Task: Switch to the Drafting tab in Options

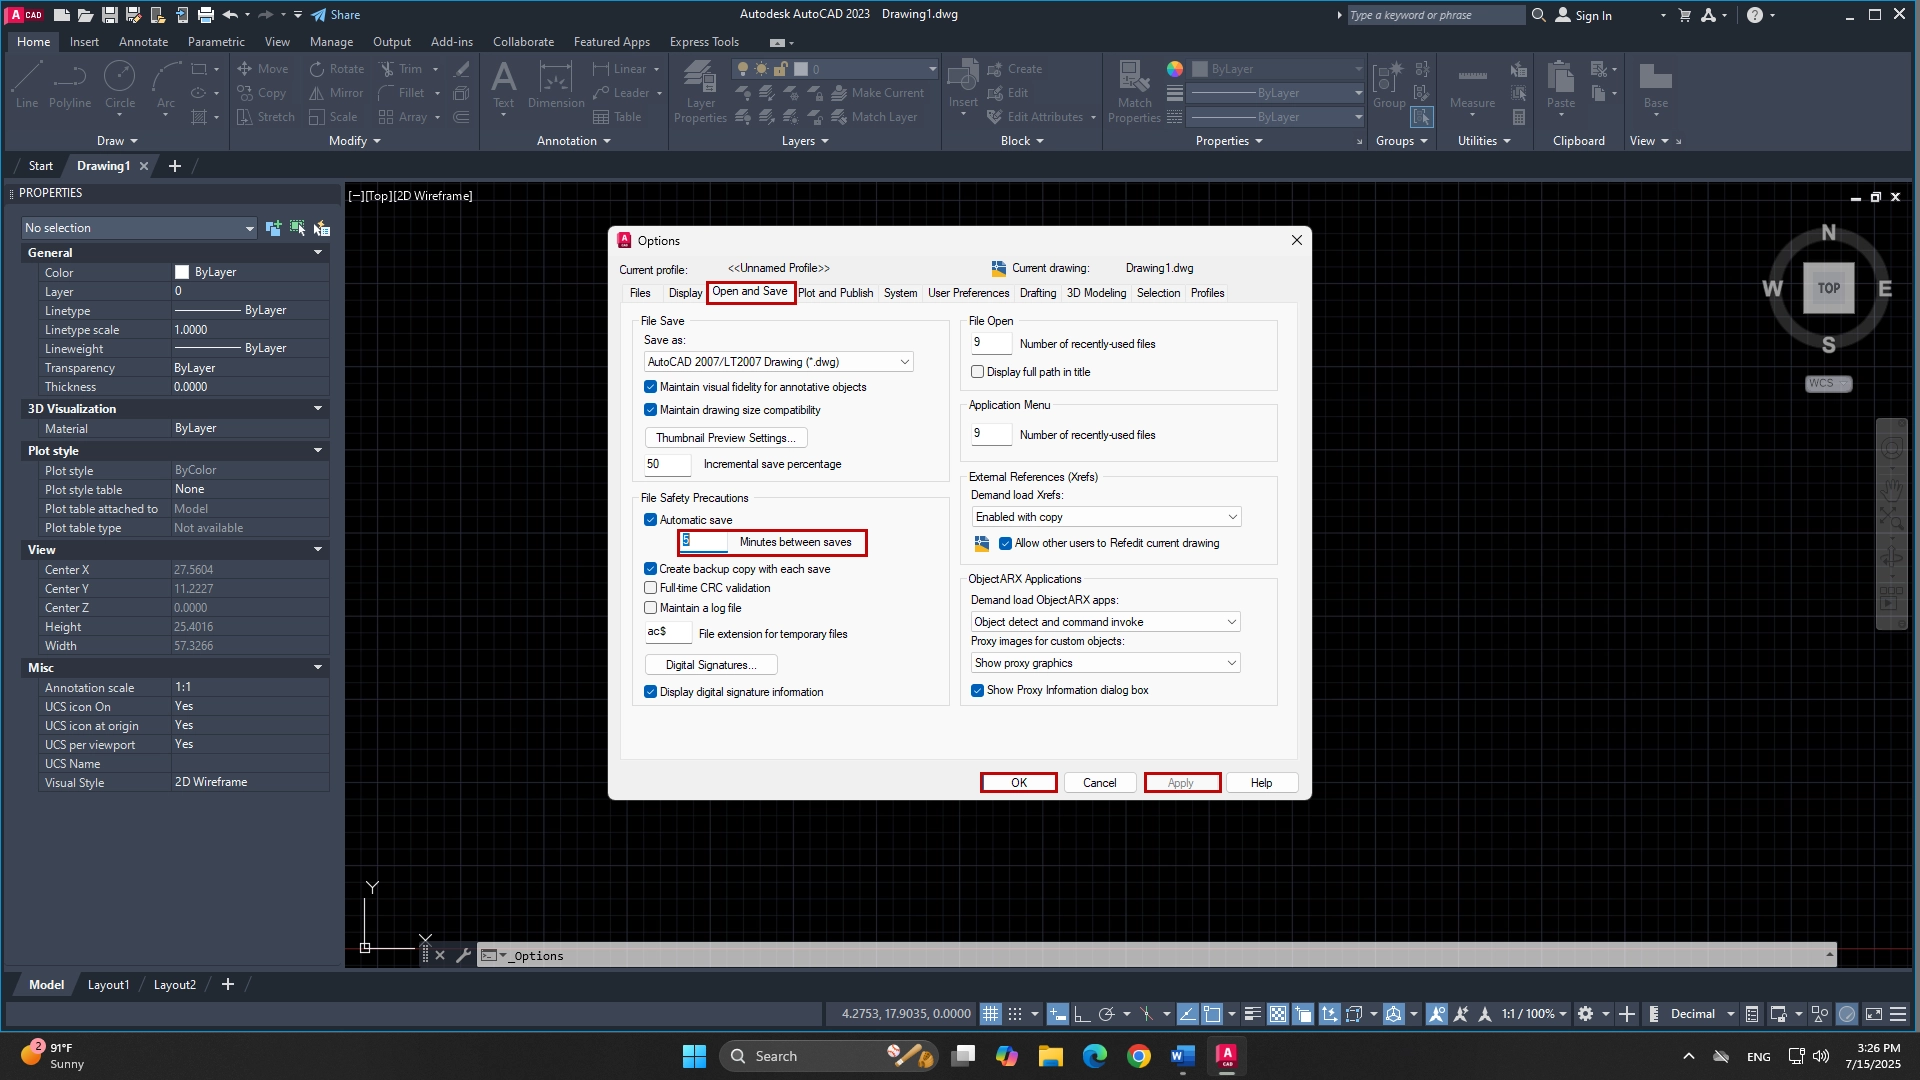Action: coord(1038,293)
